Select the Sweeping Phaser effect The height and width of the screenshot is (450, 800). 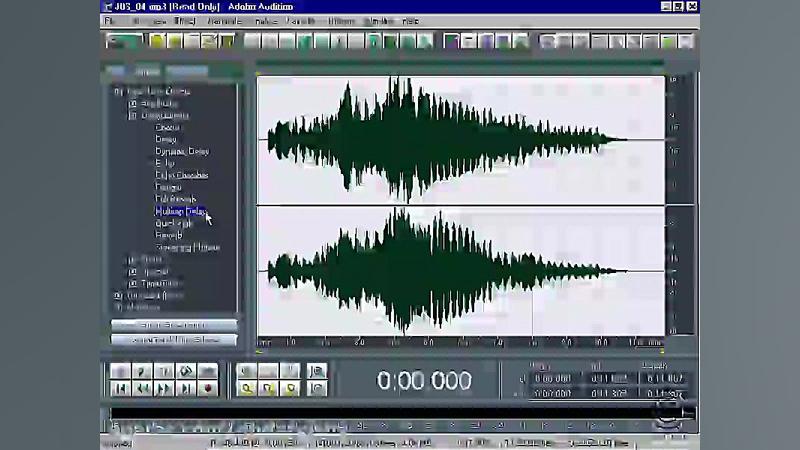[x=188, y=247]
